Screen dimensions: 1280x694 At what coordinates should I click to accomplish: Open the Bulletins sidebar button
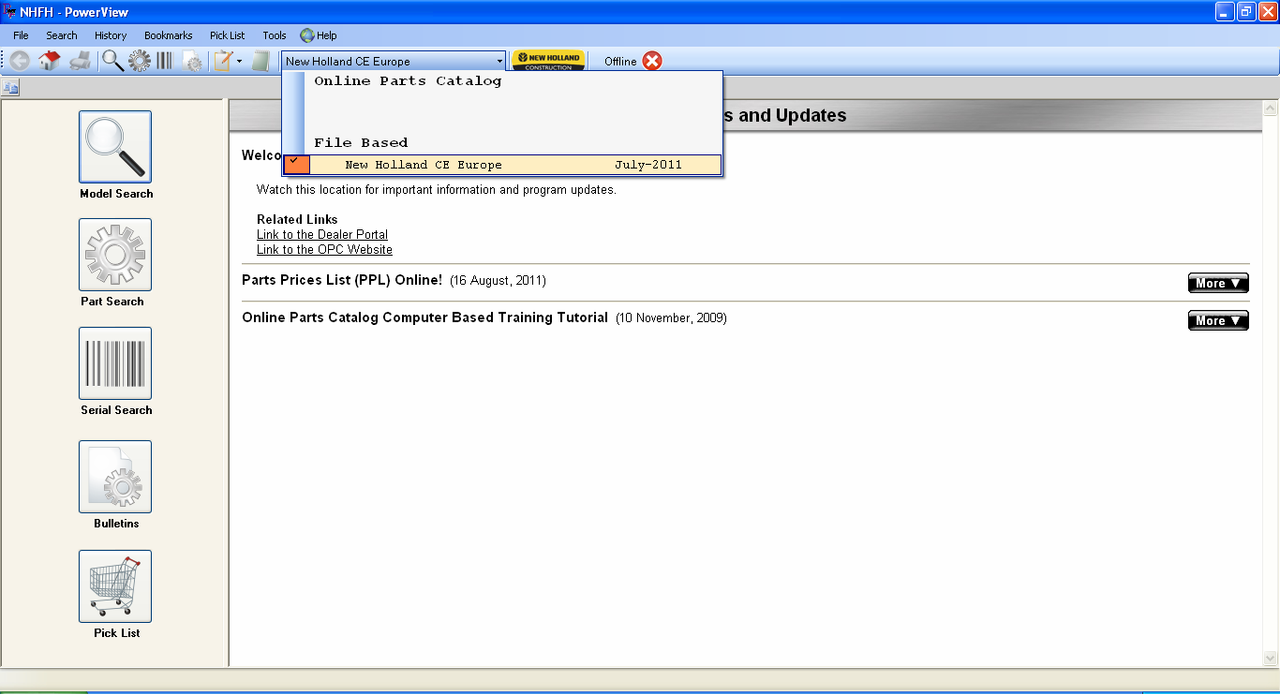[115, 477]
